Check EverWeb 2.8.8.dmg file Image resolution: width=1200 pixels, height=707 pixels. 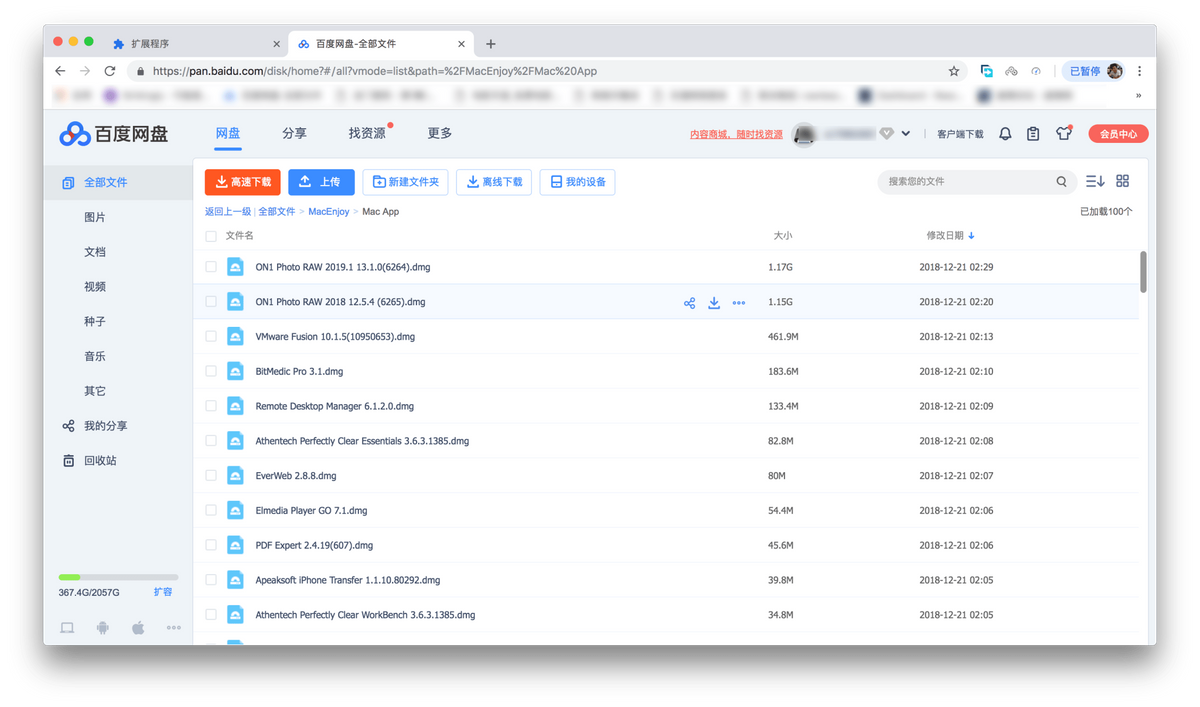[211, 476]
